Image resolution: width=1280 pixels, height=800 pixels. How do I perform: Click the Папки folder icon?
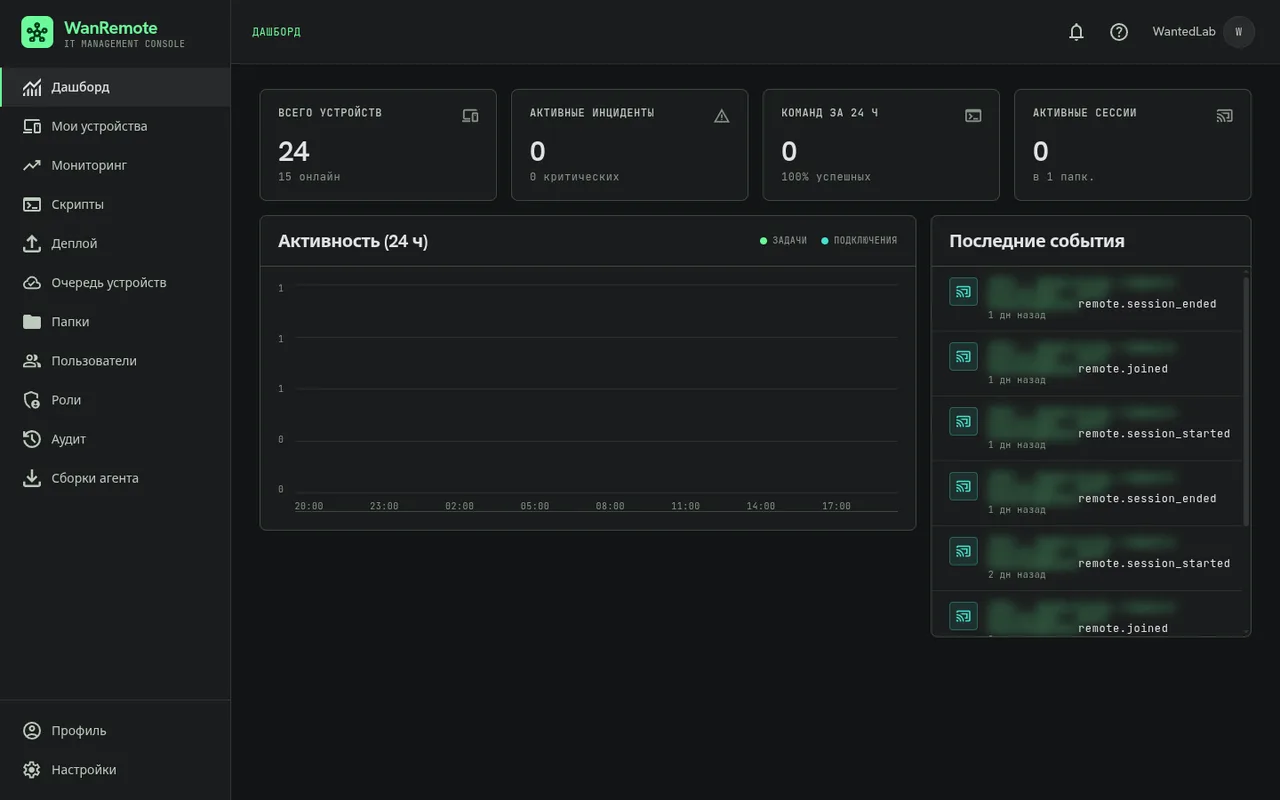tap(32, 322)
